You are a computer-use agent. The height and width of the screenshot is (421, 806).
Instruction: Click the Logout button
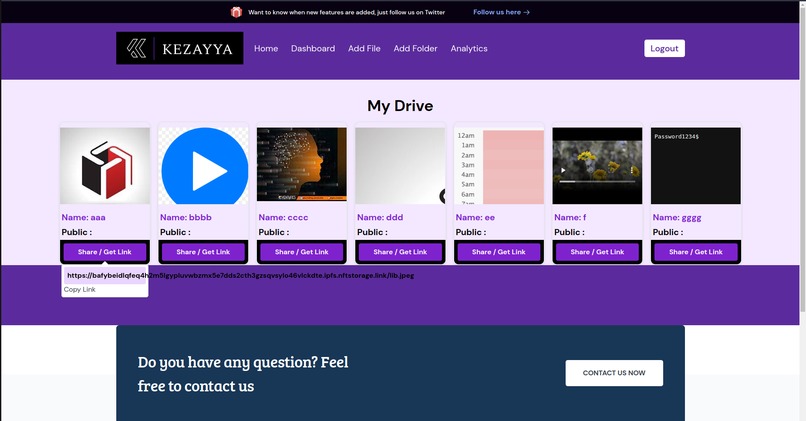(664, 48)
